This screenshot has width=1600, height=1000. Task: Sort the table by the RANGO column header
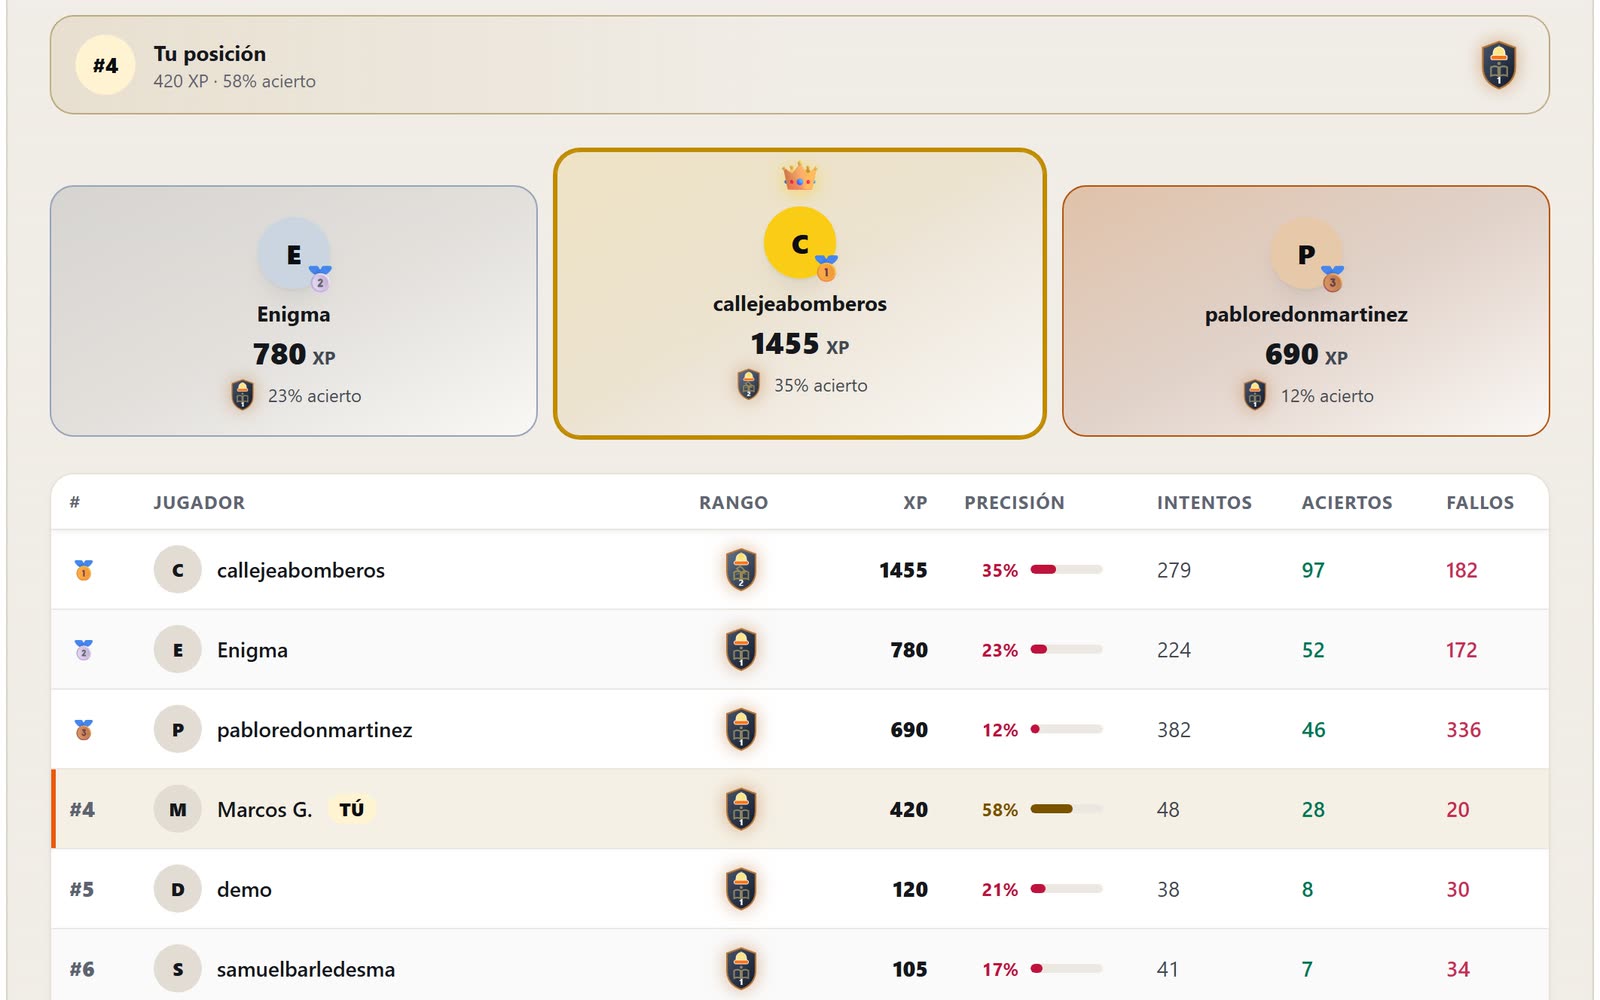(x=733, y=503)
